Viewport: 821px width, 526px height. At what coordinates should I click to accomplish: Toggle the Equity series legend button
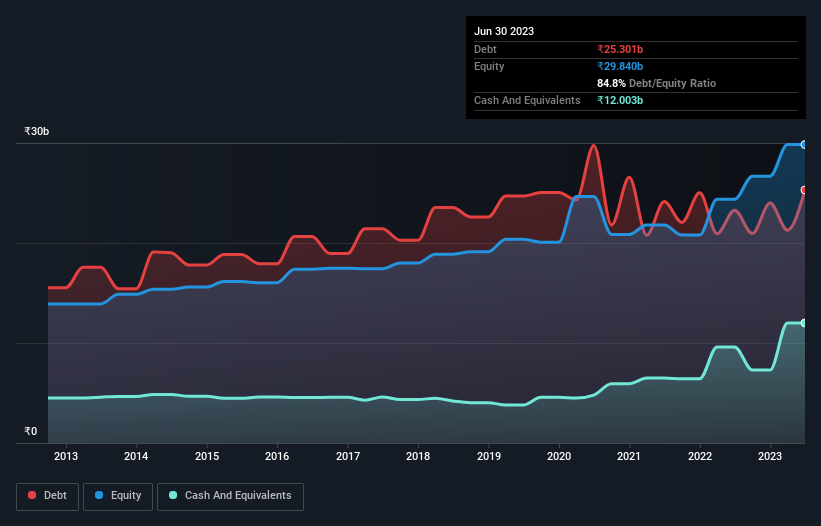[118, 496]
